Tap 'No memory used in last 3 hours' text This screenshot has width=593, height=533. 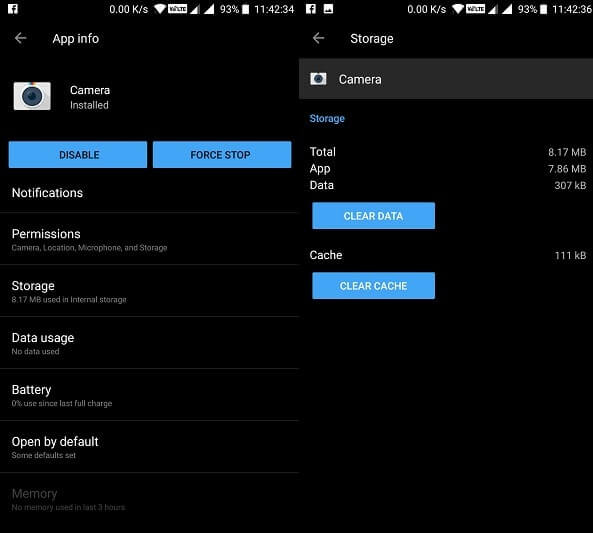tap(68, 507)
